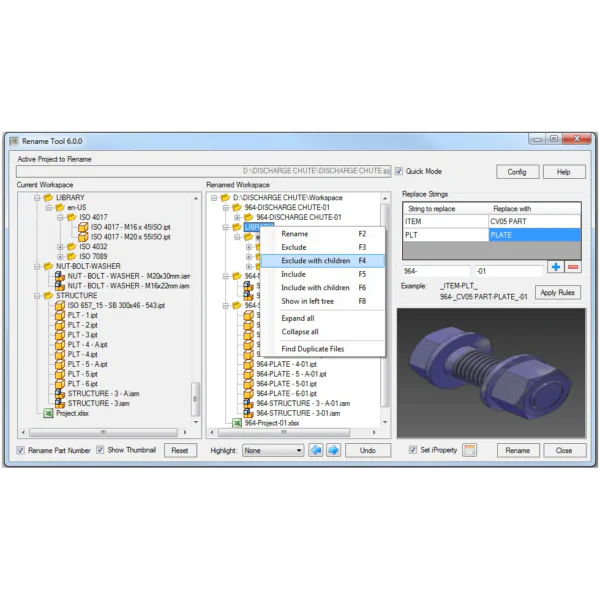
Task: Click the LIBRARY folder icon in Current Workspace
Action: pos(48,197)
